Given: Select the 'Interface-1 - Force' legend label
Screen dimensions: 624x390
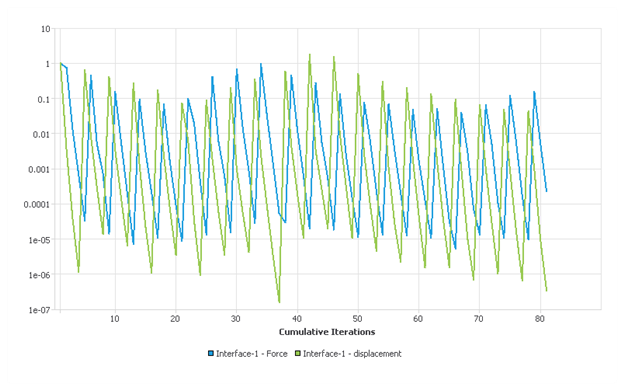Looking at the screenshot, I should (252, 354).
